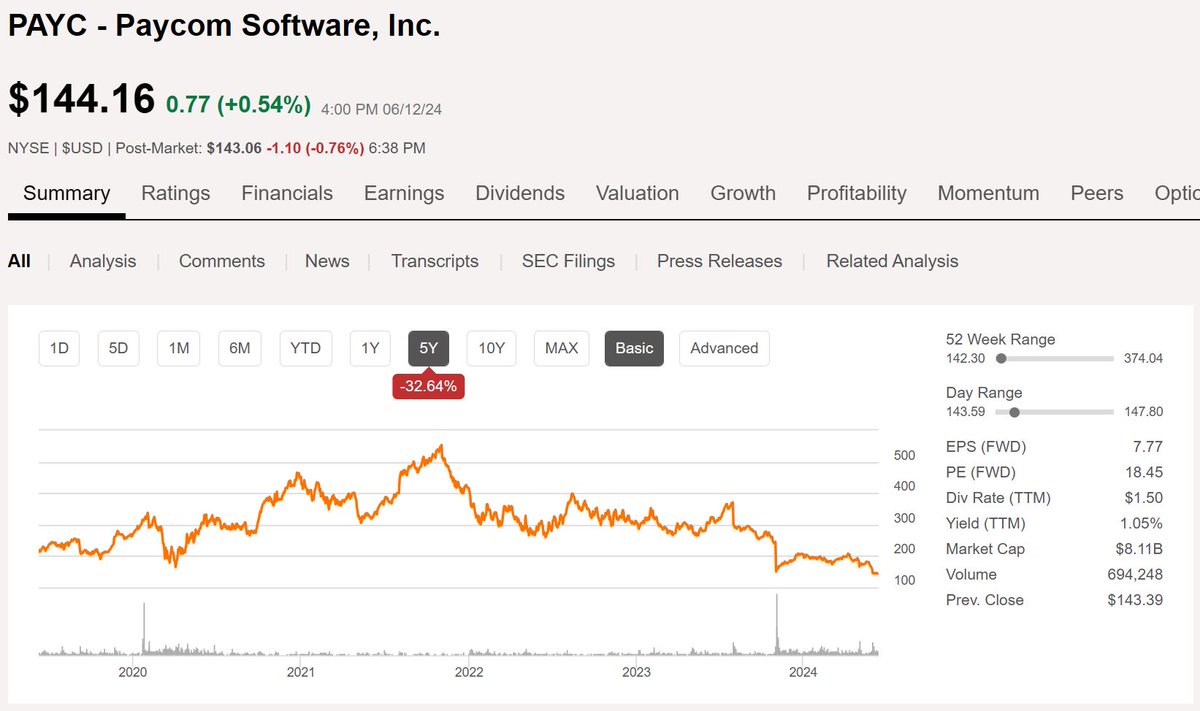Screen dimensions: 1200x711
Task: Open the Financials tab
Action: (x=287, y=193)
